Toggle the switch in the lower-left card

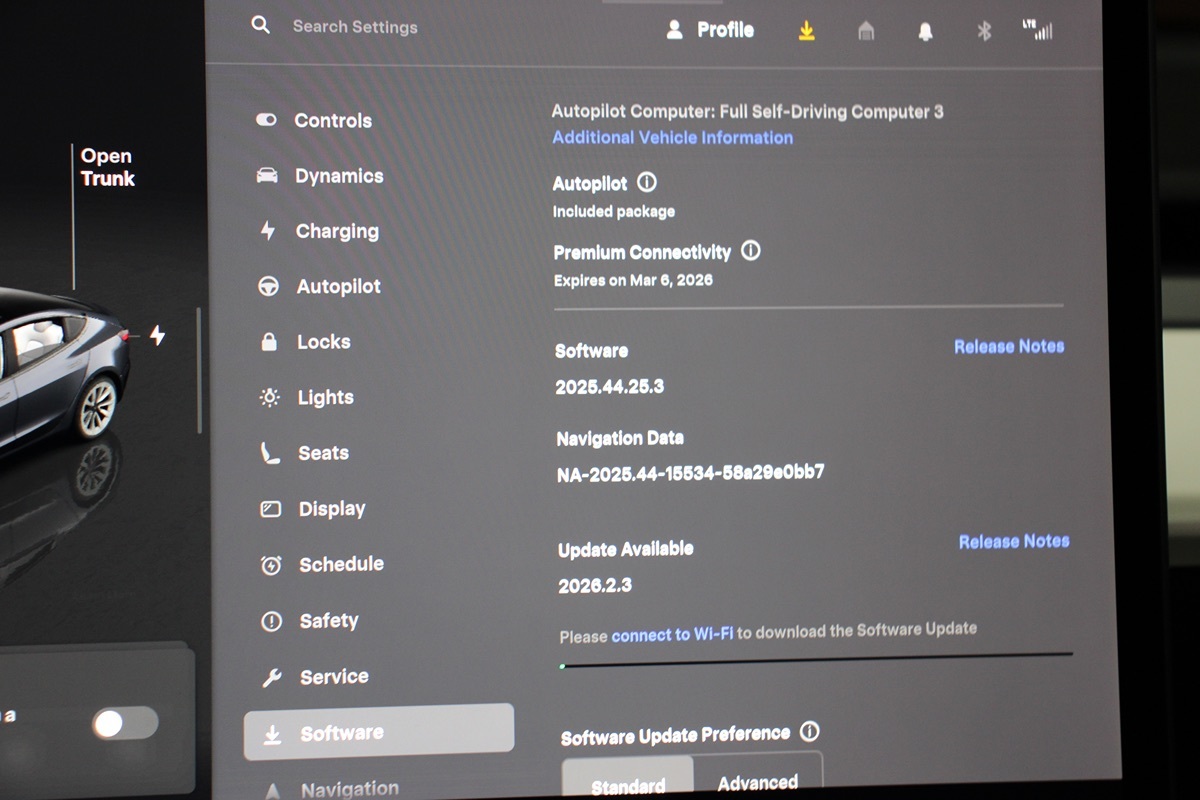pos(125,722)
